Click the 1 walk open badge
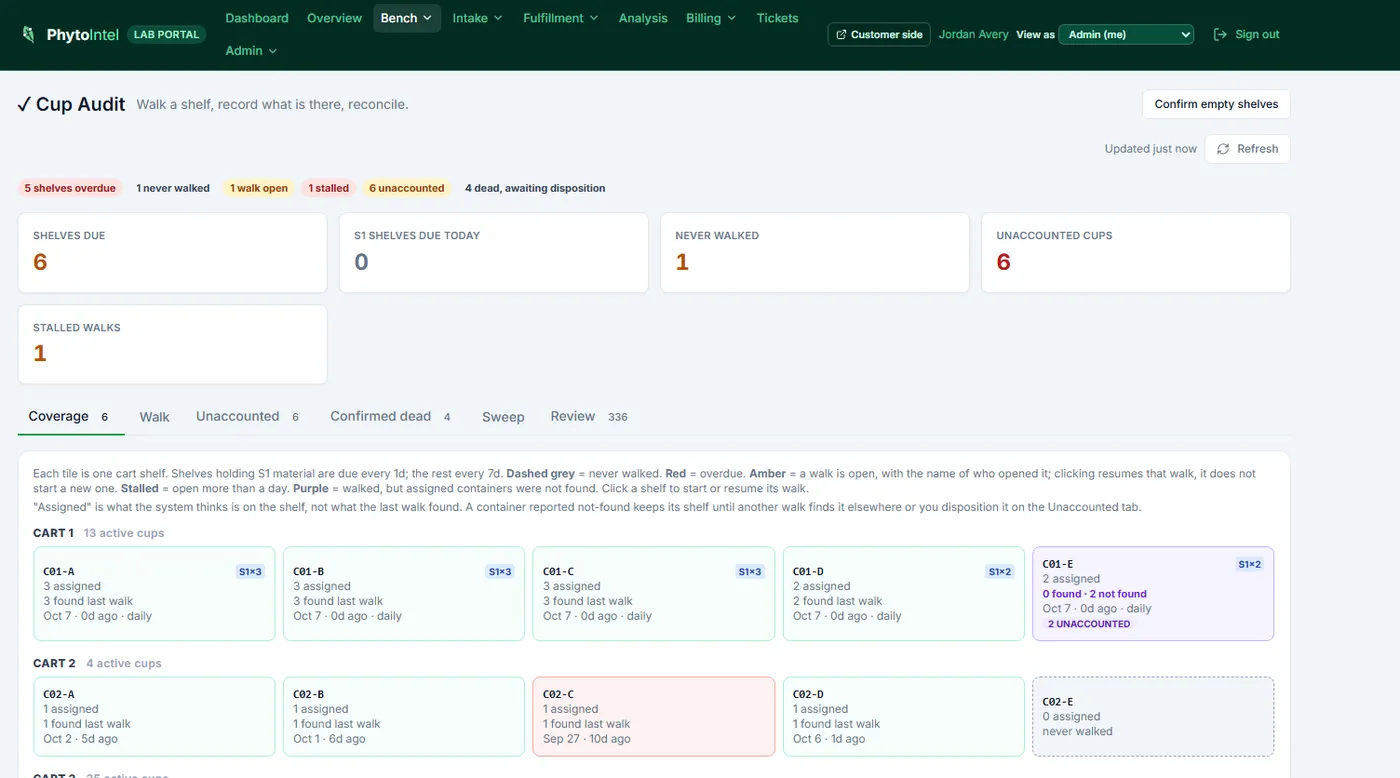The width and height of the screenshot is (1400, 778). click(259, 188)
